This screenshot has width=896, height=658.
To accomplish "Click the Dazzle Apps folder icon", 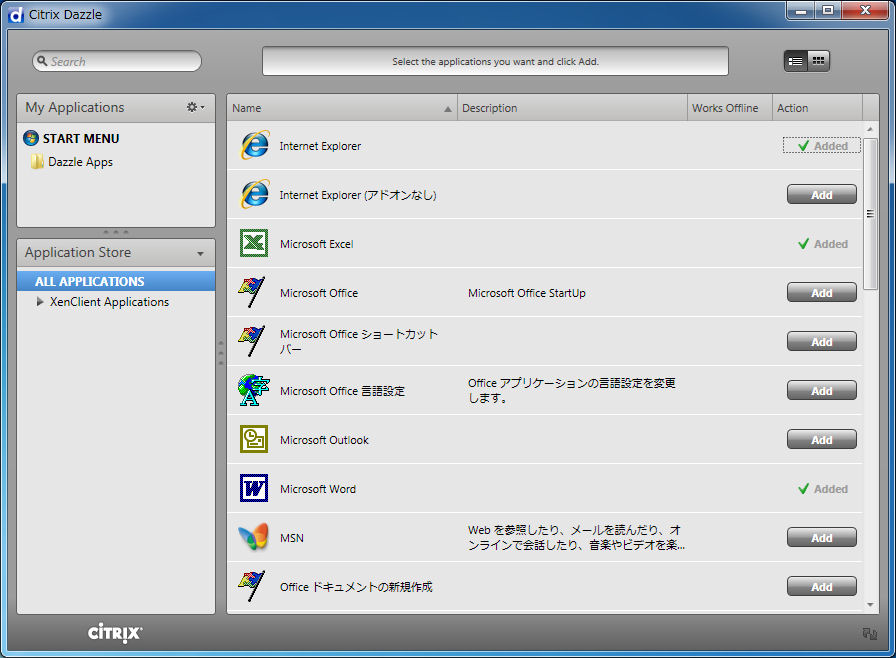I will (37, 162).
